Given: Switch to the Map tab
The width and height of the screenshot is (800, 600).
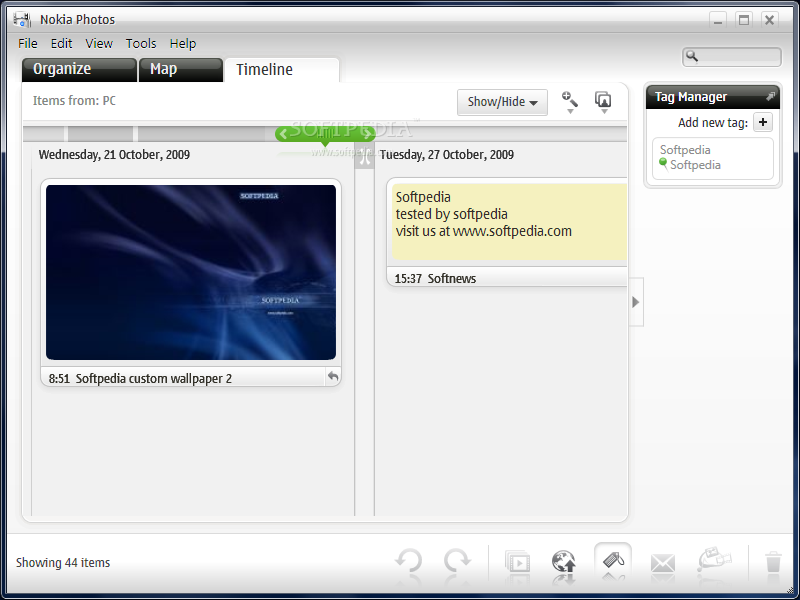Looking at the screenshot, I should pos(181,69).
